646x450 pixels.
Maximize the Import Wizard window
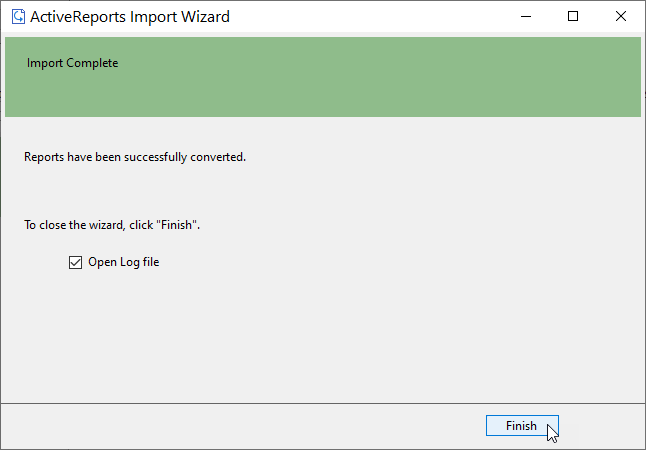tap(573, 16)
